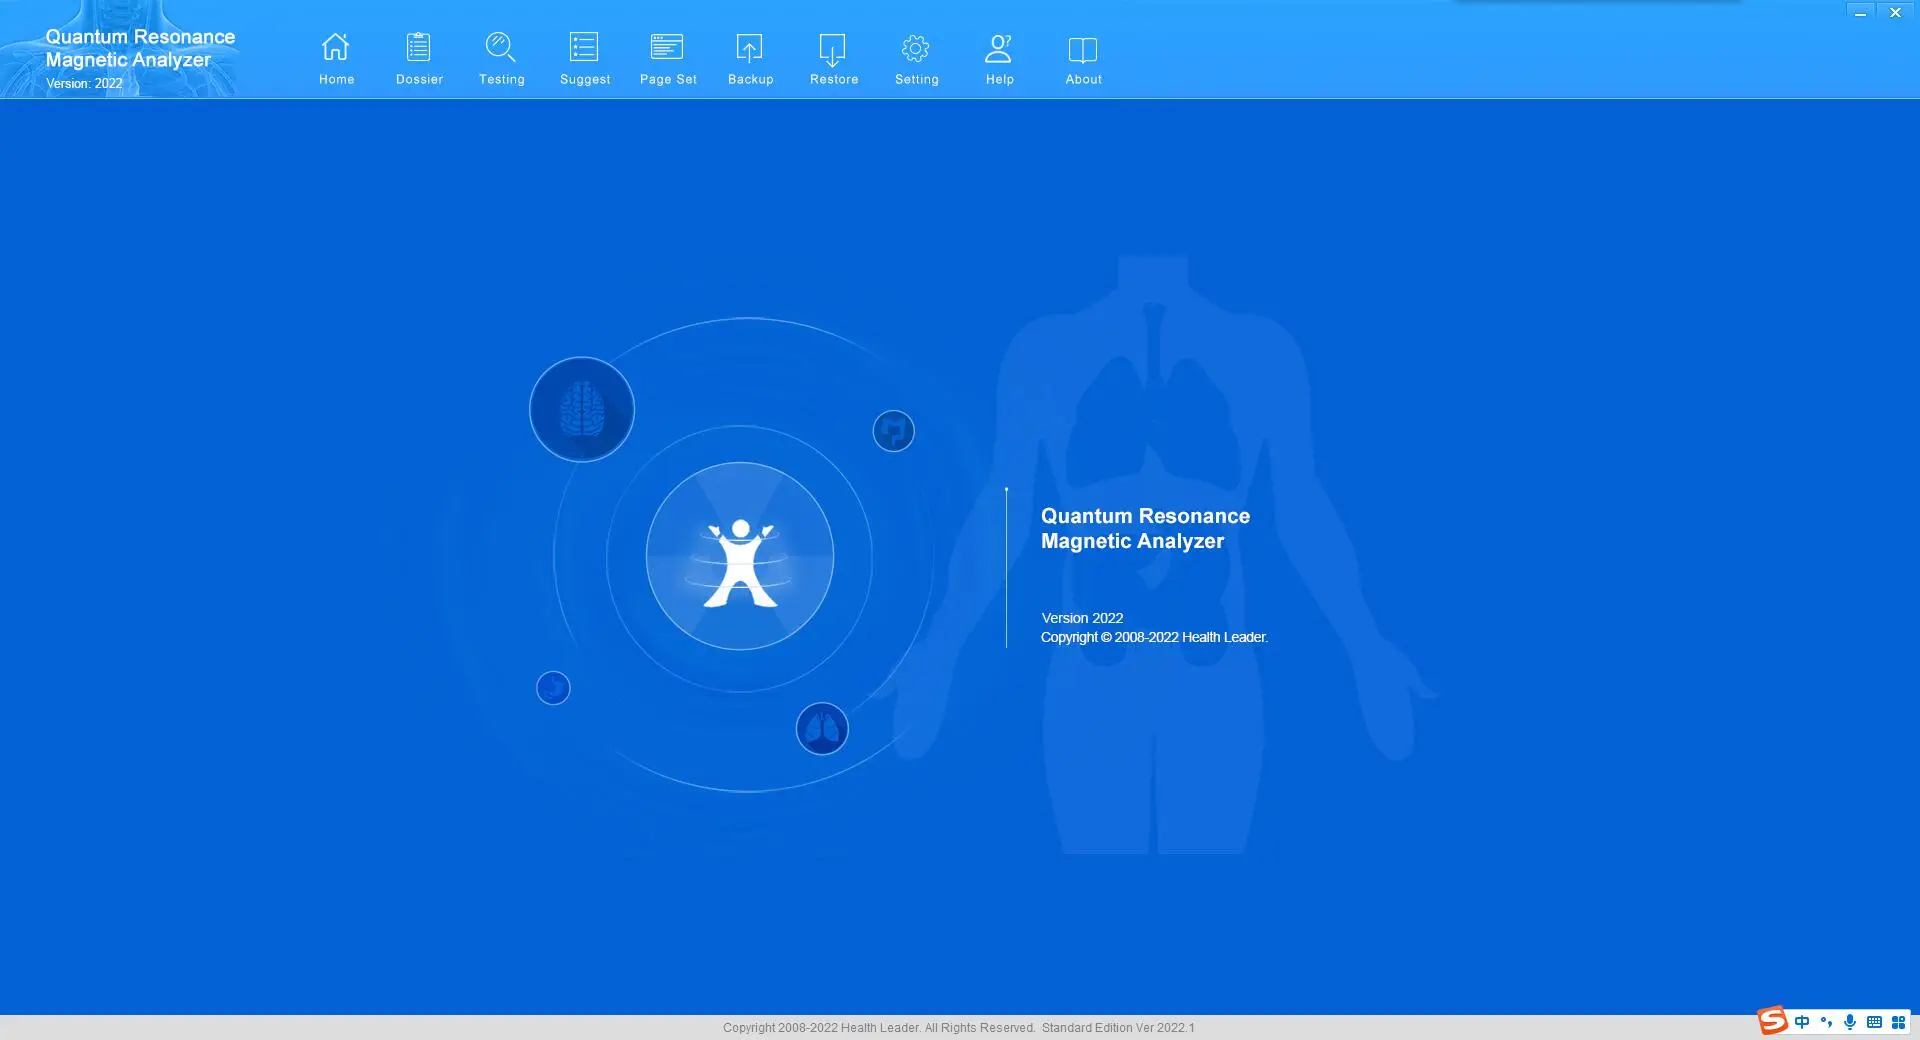The image size is (1920, 1040).
Task: Click the status bar 'All Rights Reserved' text
Action: point(979,1028)
